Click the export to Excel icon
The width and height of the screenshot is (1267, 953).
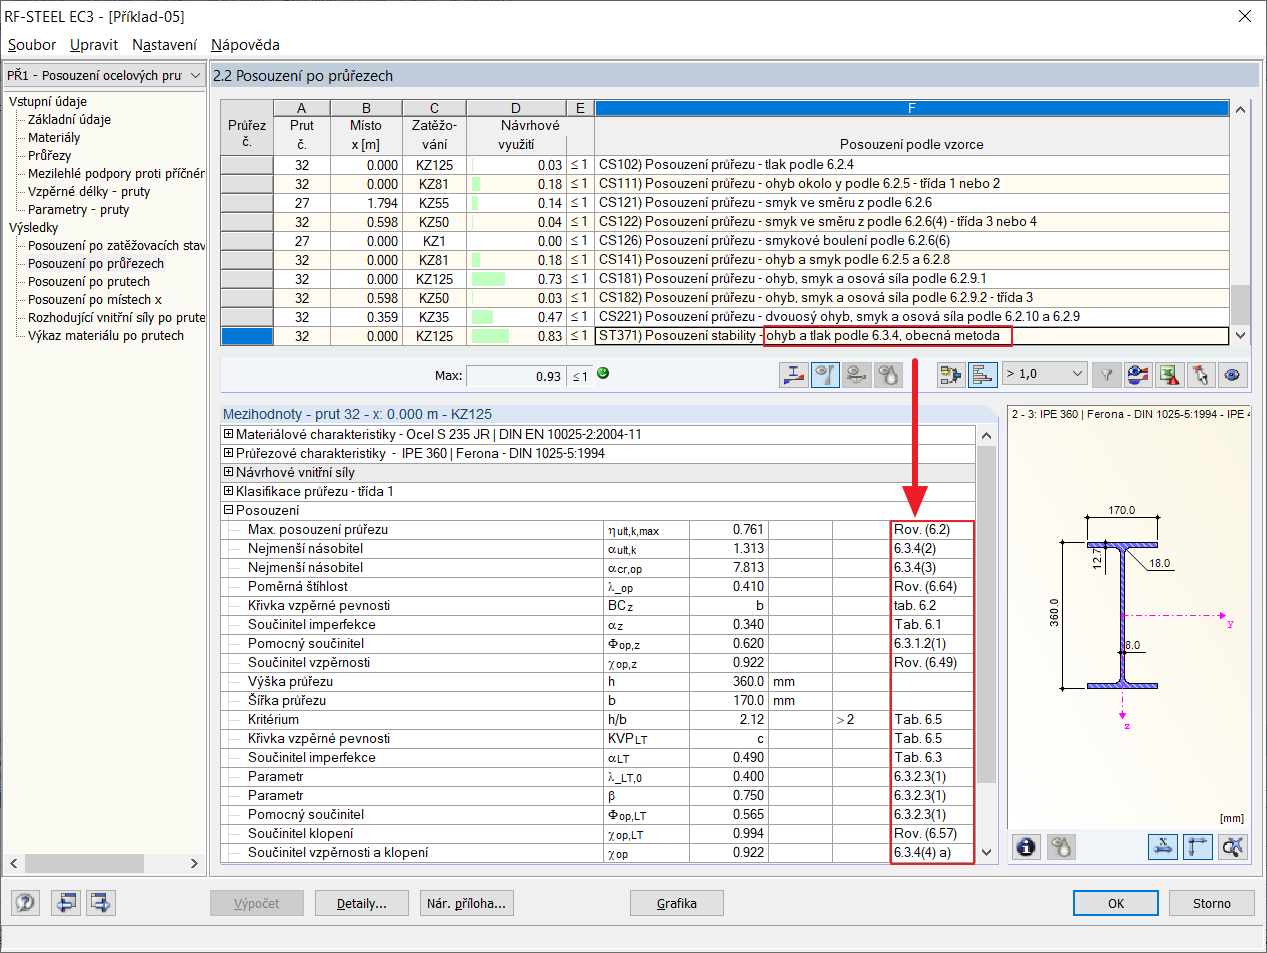pos(1169,374)
